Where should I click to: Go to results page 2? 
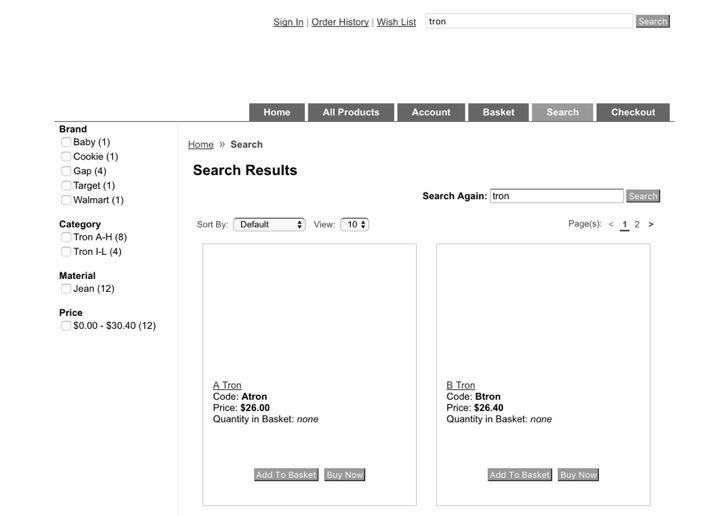tap(637, 224)
